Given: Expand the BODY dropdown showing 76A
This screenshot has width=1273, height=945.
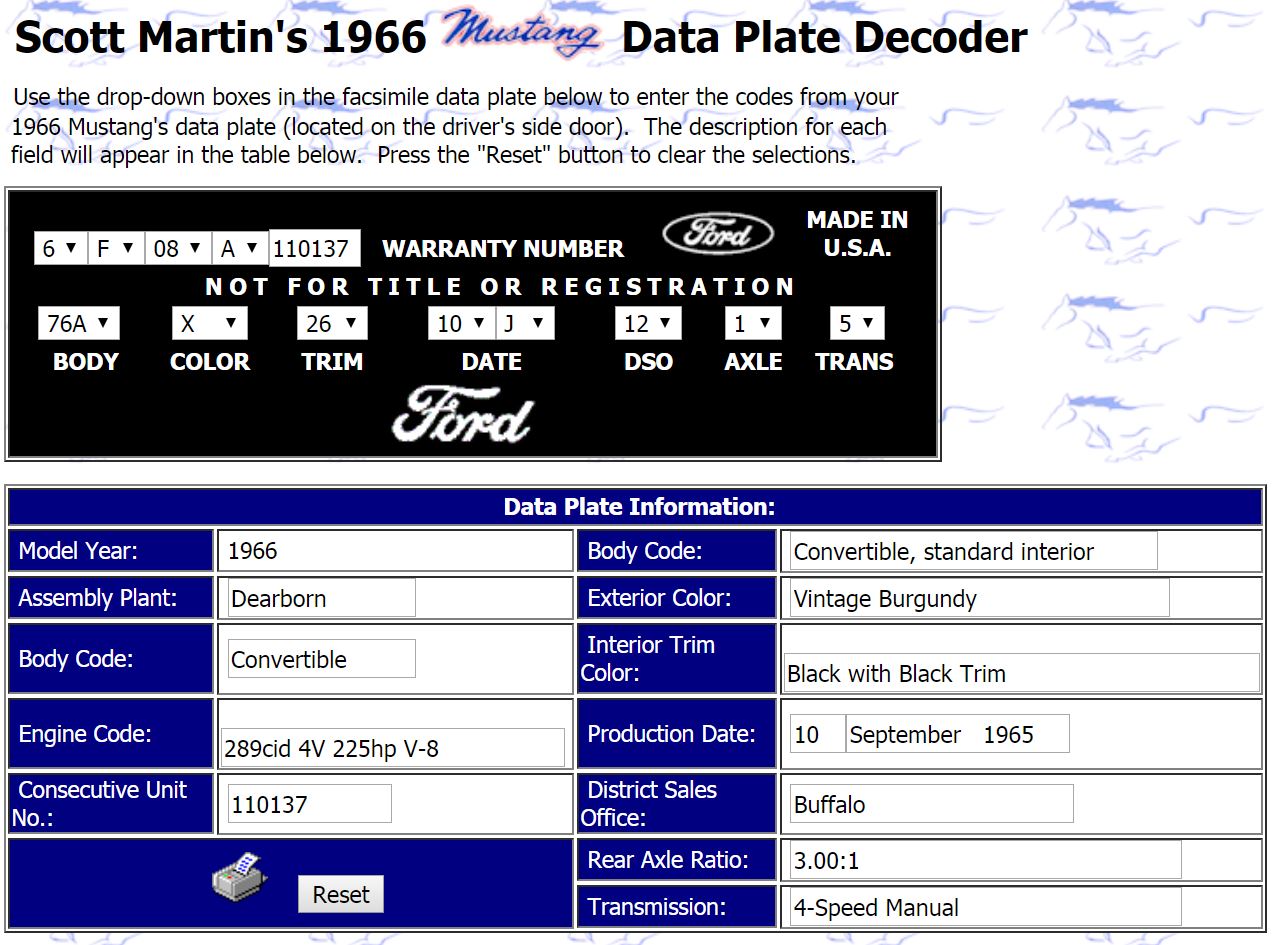Looking at the screenshot, I should pos(78,323).
